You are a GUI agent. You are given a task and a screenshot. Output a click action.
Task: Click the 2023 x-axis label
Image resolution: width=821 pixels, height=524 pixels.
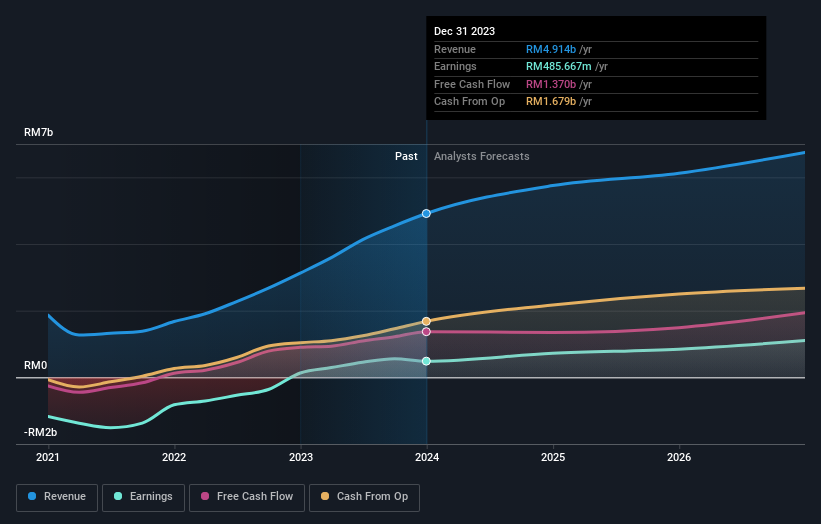pyautogui.click(x=301, y=458)
